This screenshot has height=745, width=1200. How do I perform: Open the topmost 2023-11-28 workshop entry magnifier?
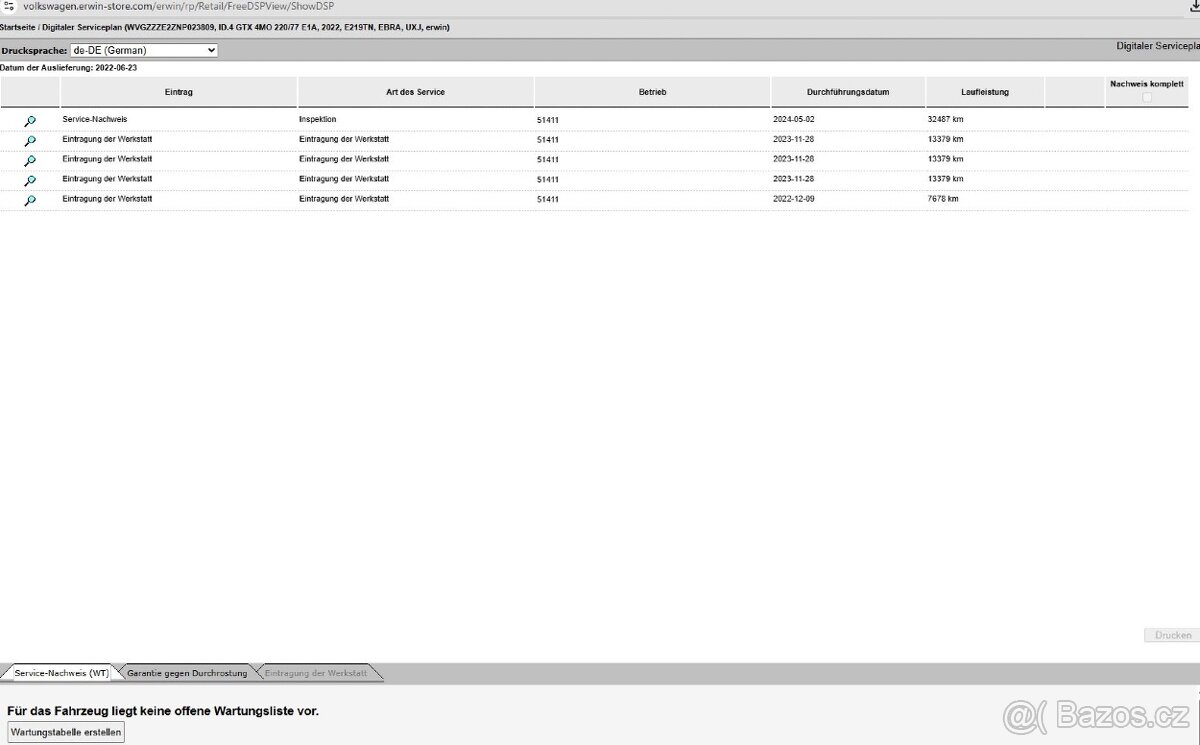30,141
